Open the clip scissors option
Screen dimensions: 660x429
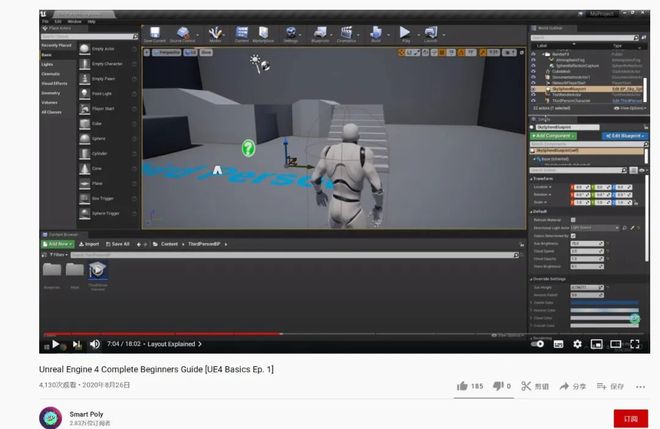(x=535, y=386)
